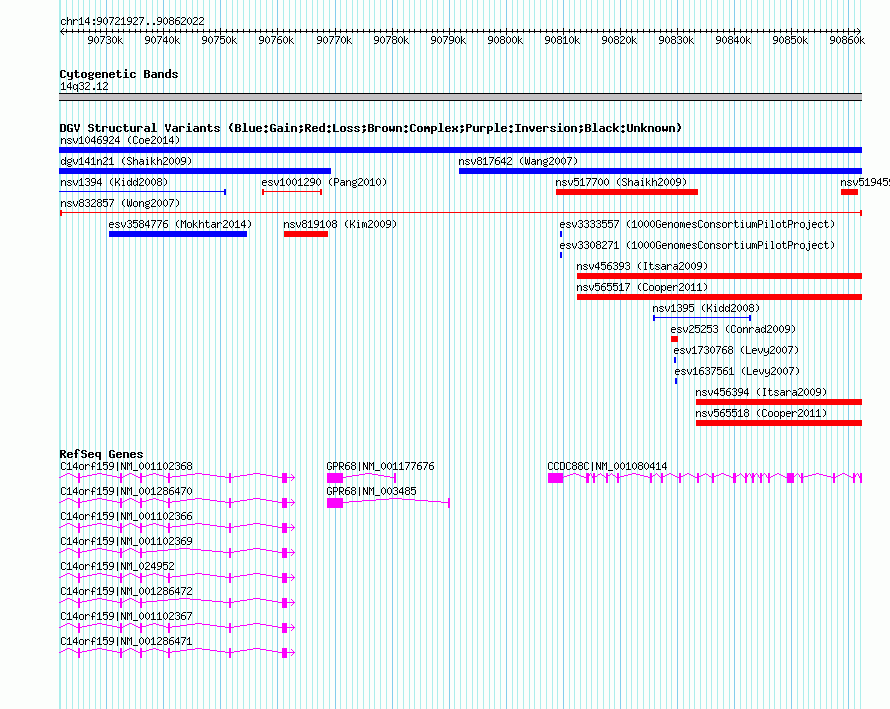This screenshot has width=890, height=709.
Task: Click the esv1001290 (Pang2010) red variant
Action: tap(292, 192)
